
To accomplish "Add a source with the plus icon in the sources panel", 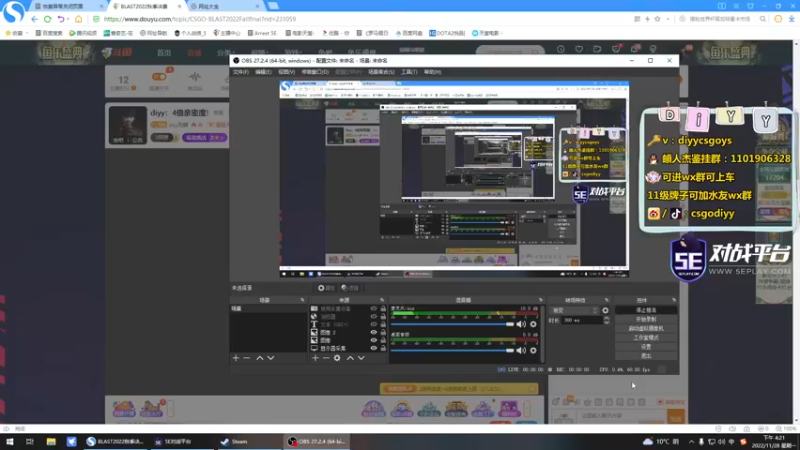I will (x=315, y=358).
